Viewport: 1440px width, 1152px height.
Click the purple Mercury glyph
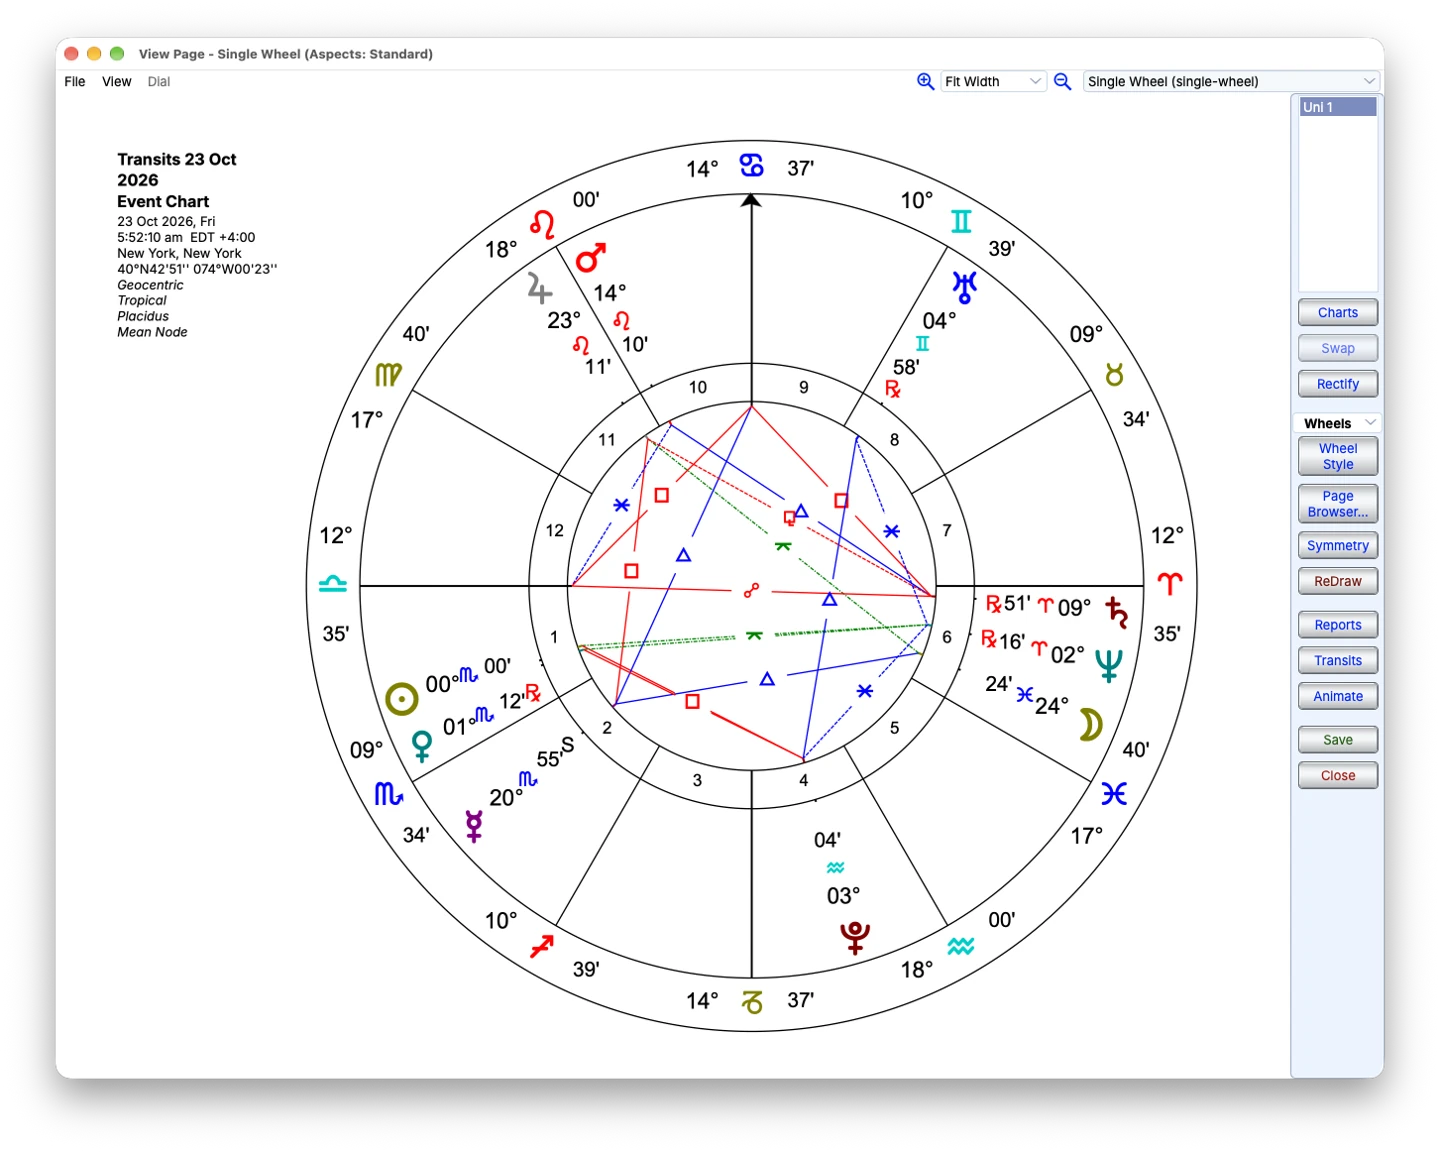coord(474,826)
